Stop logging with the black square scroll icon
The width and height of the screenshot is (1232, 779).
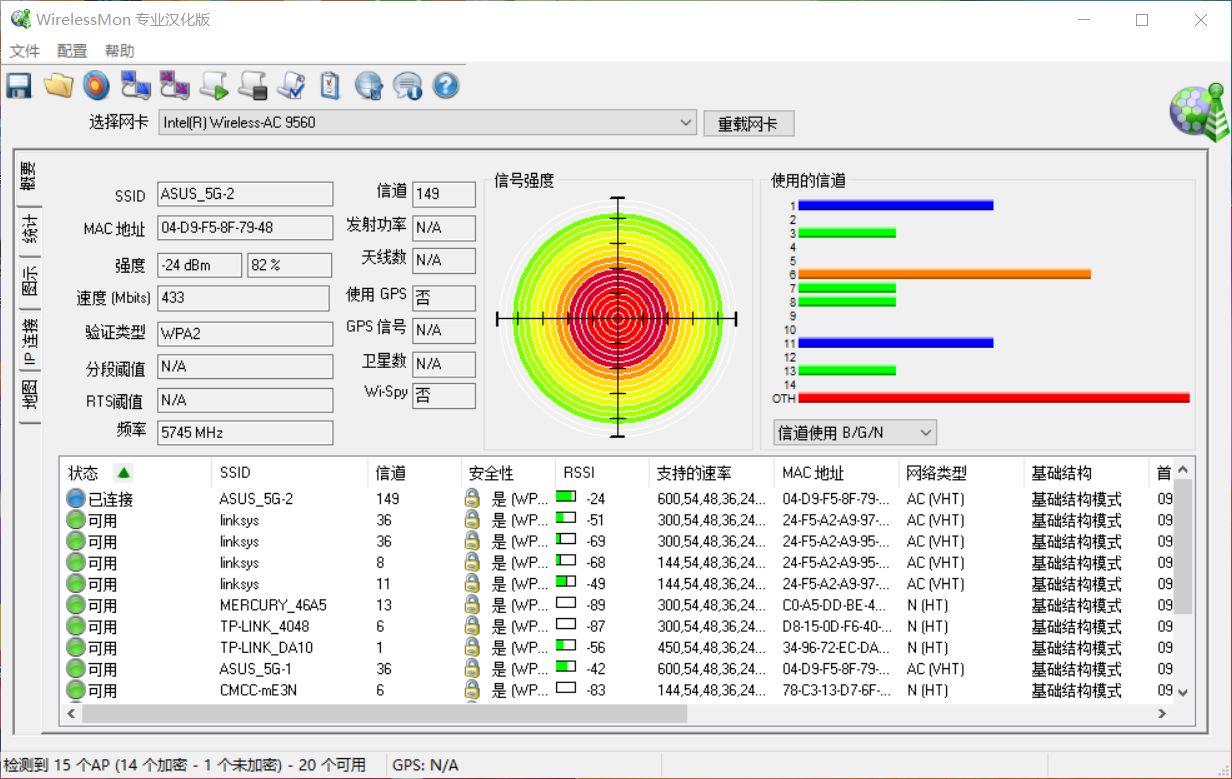tap(252, 86)
